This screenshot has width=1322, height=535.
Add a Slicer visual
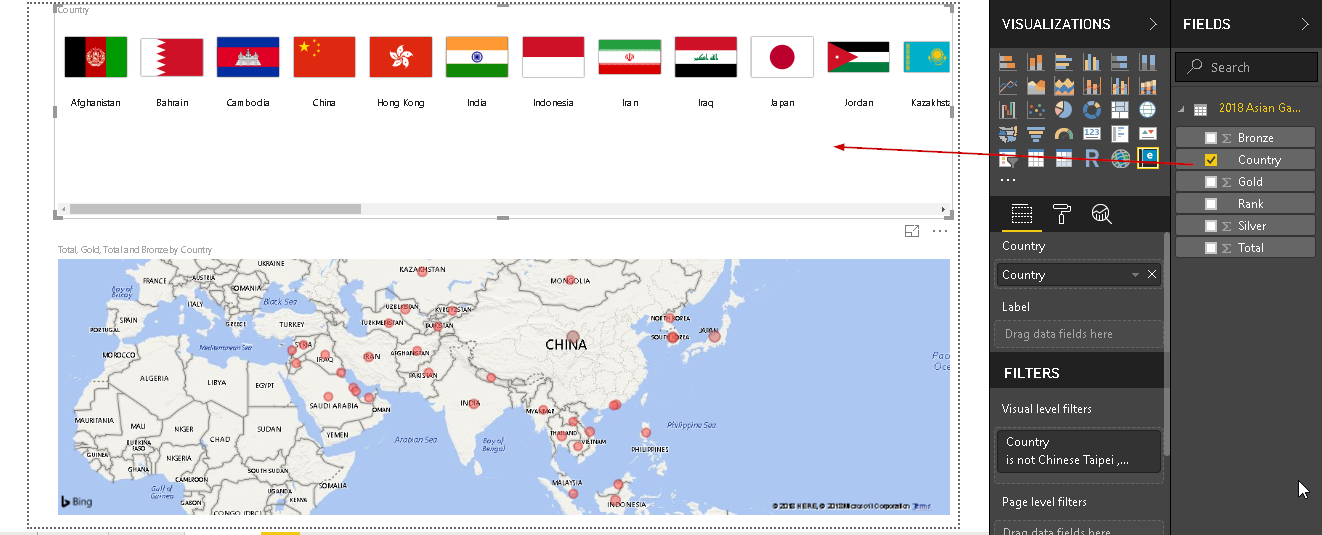1008,158
